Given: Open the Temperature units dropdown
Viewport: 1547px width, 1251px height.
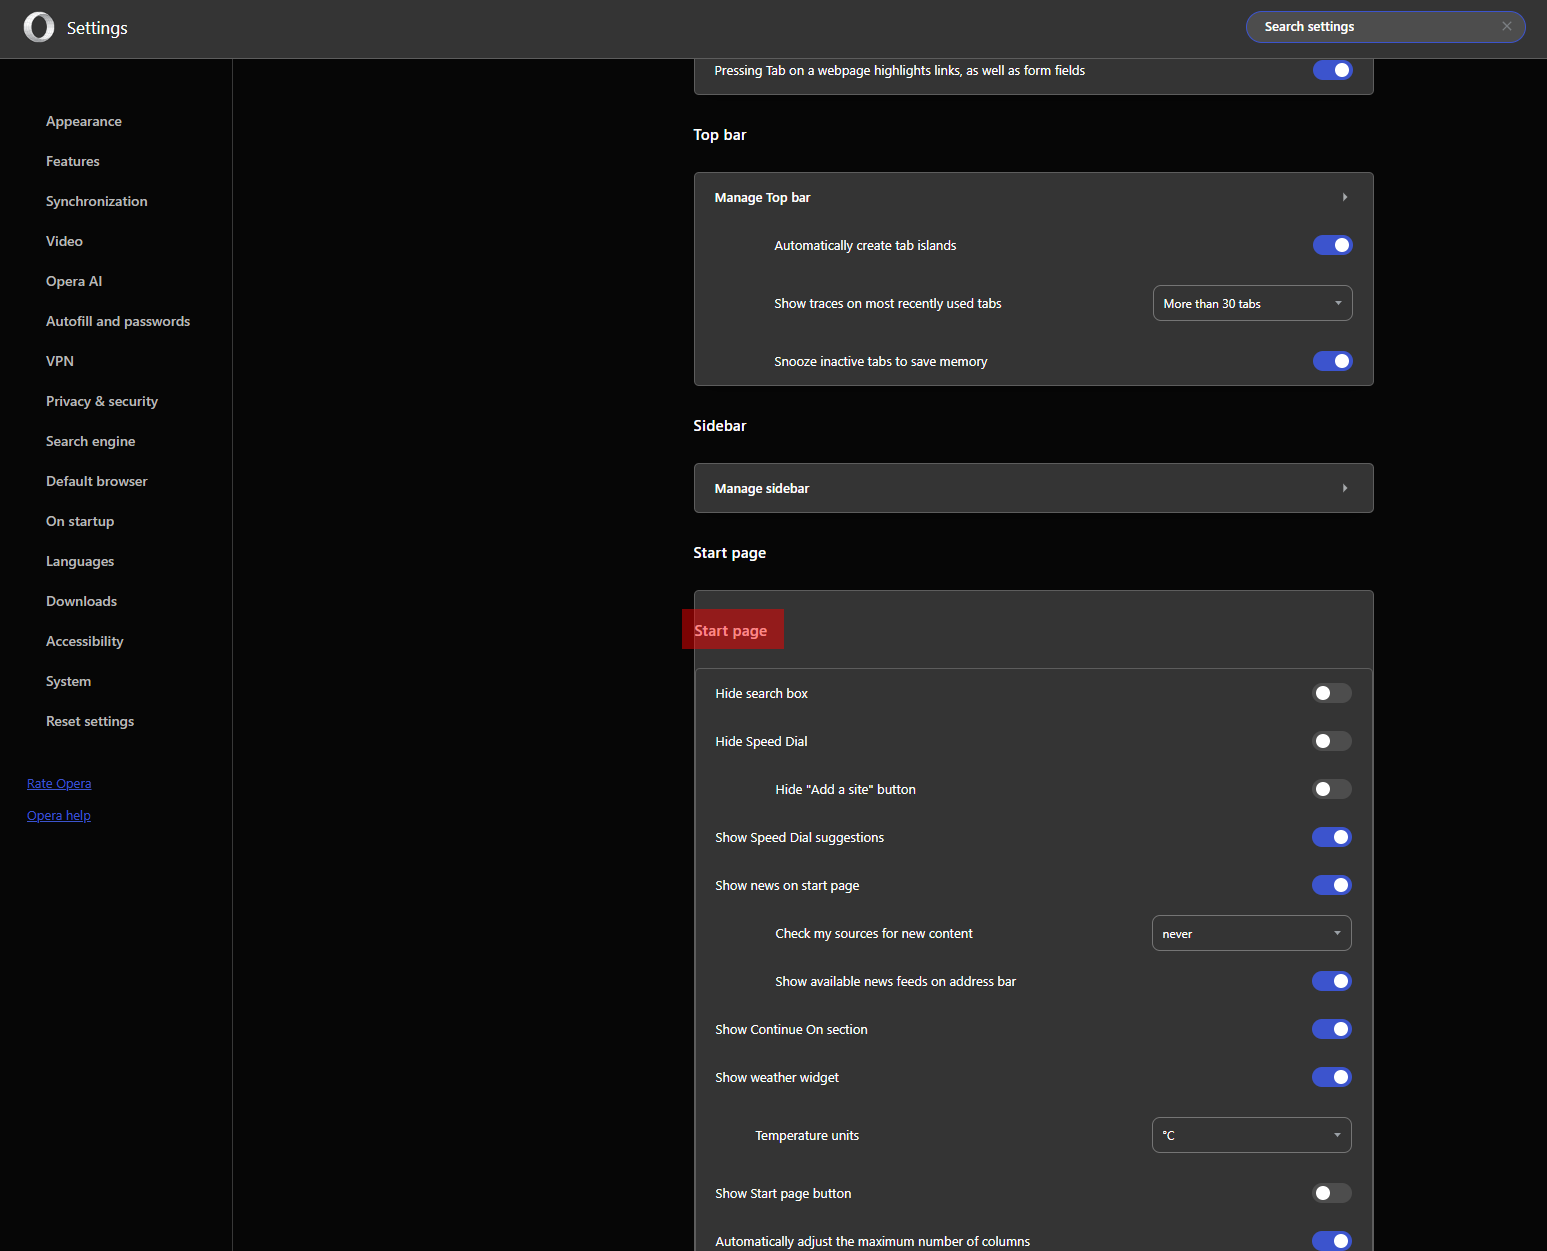Looking at the screenshot, I should 1251,1136.
